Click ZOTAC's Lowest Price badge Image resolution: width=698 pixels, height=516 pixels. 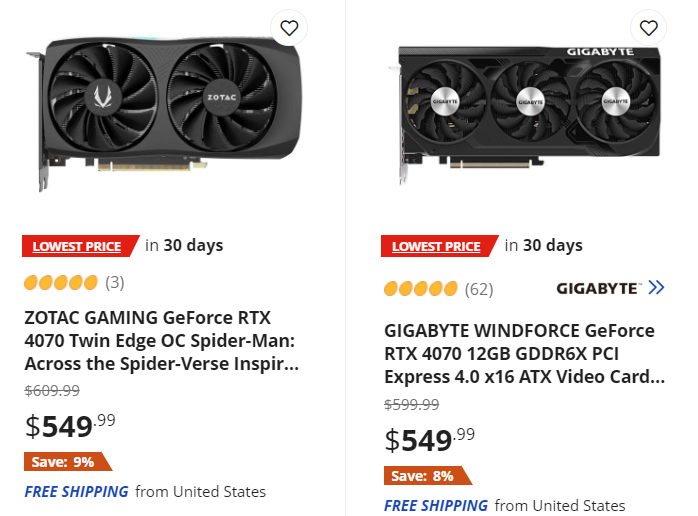click(x=77, y=246)
